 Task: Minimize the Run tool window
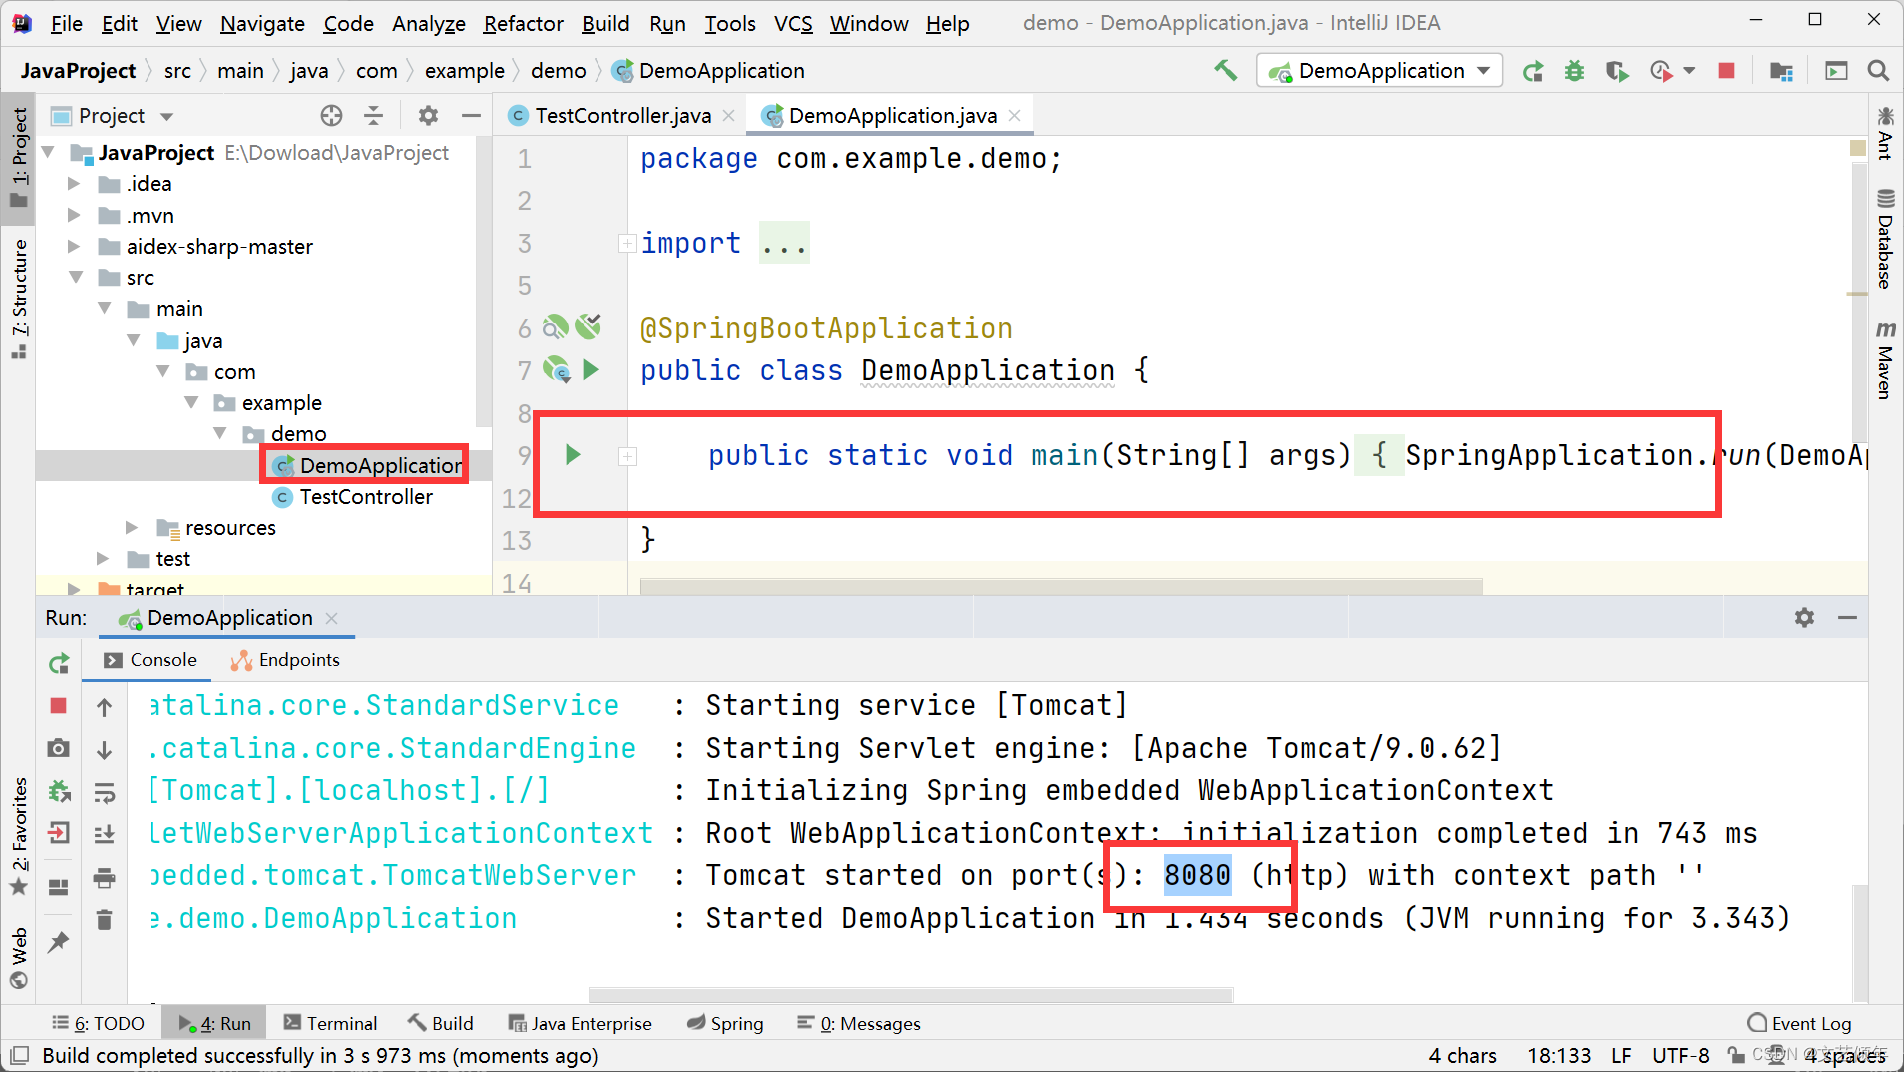coord(1847,618)
